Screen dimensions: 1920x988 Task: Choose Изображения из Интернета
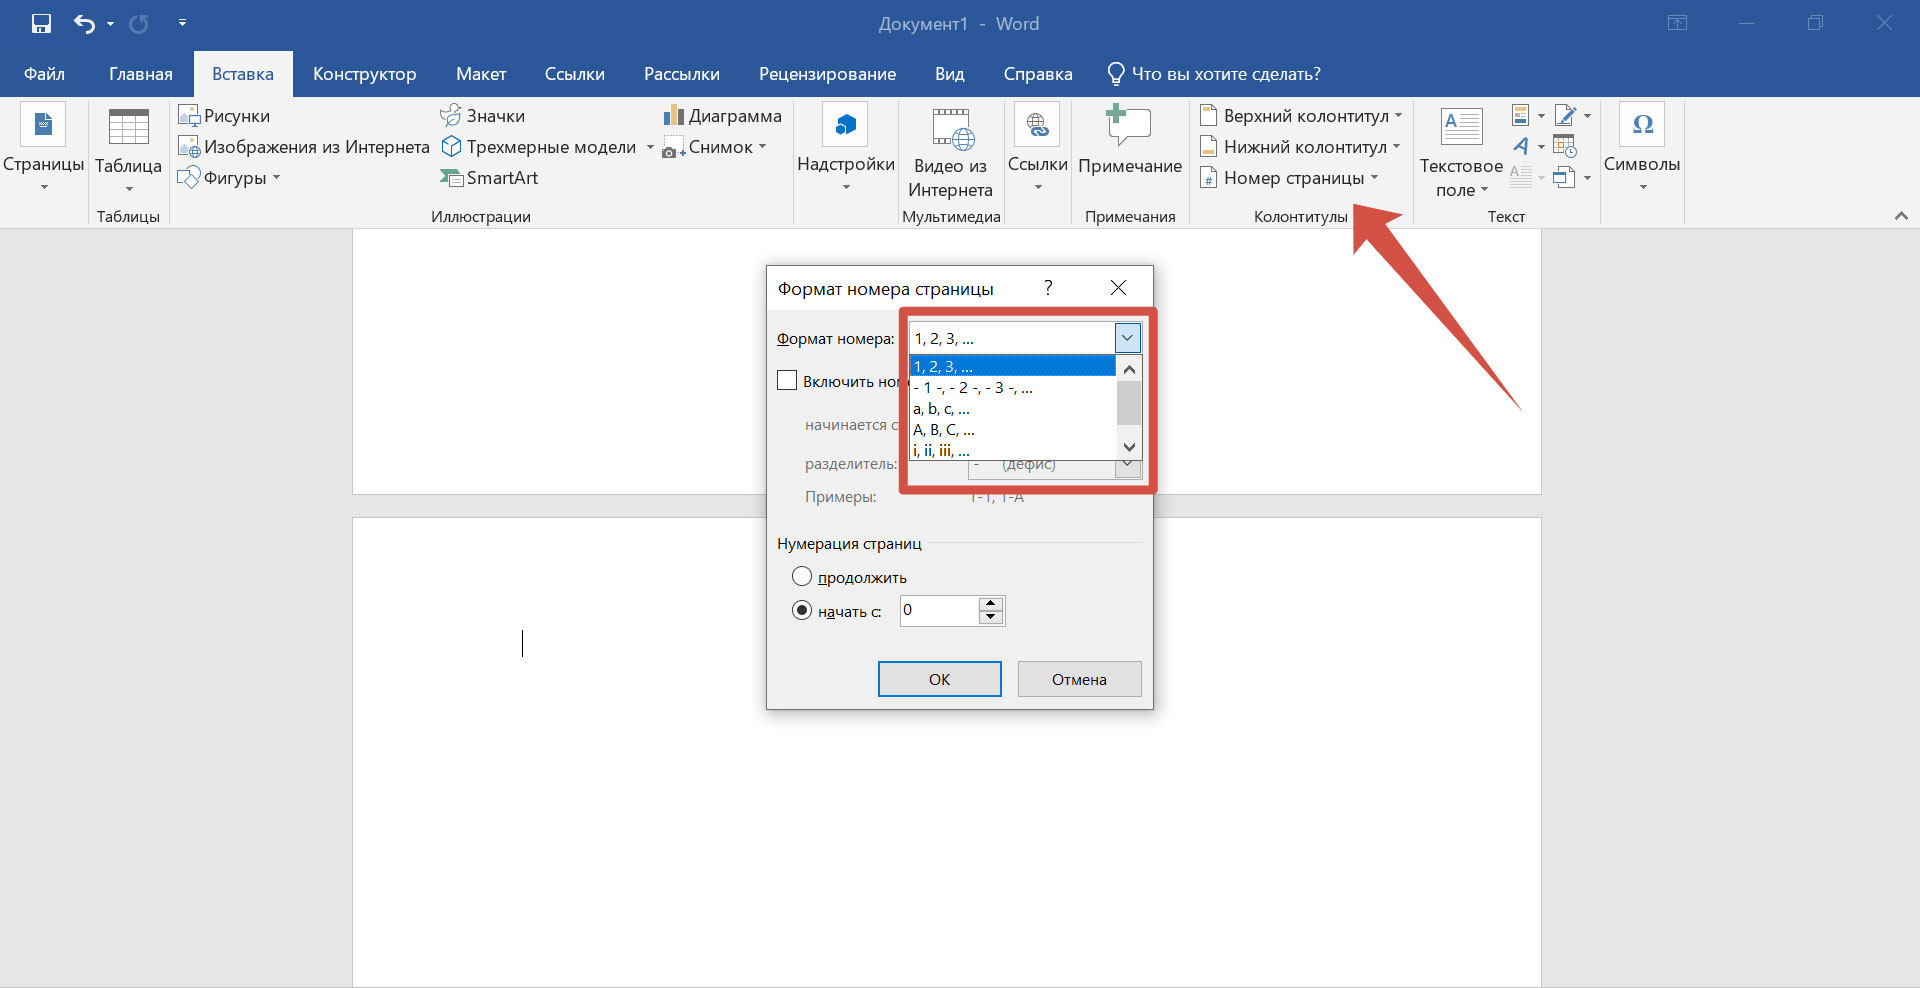click(304, 147)
